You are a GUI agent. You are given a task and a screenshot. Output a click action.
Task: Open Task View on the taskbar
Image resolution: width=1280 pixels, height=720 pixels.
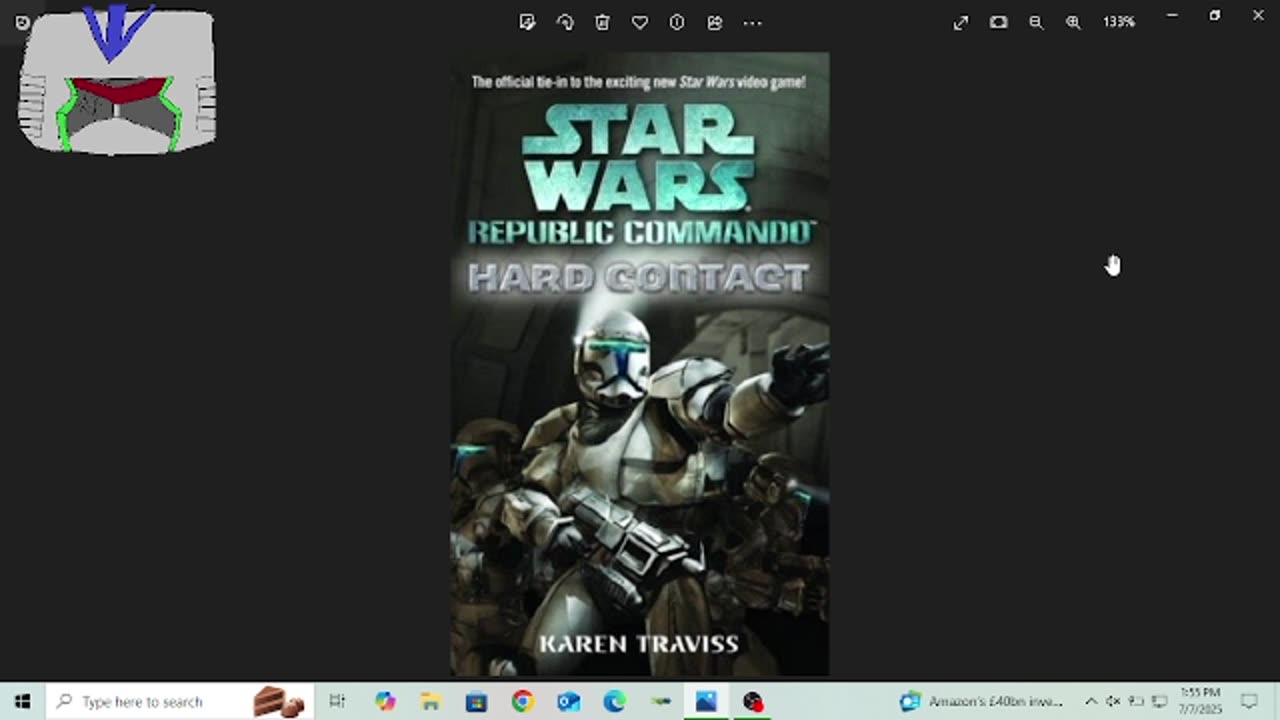(x=337, y=702)
